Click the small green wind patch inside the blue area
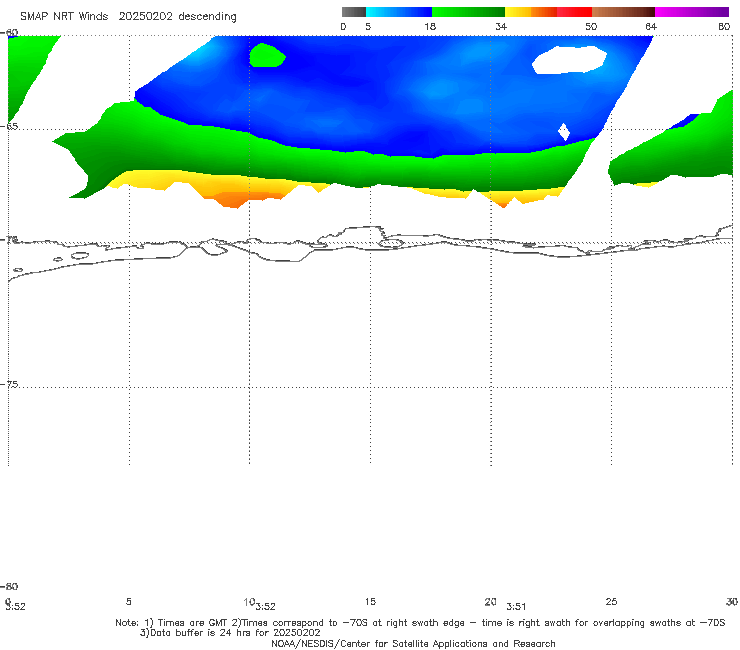This screenshot has height=650, width=740. 267,55
